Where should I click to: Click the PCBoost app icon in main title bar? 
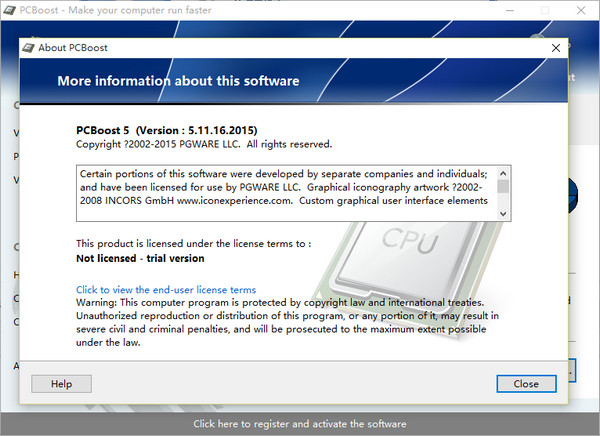[x=10, y=10]
